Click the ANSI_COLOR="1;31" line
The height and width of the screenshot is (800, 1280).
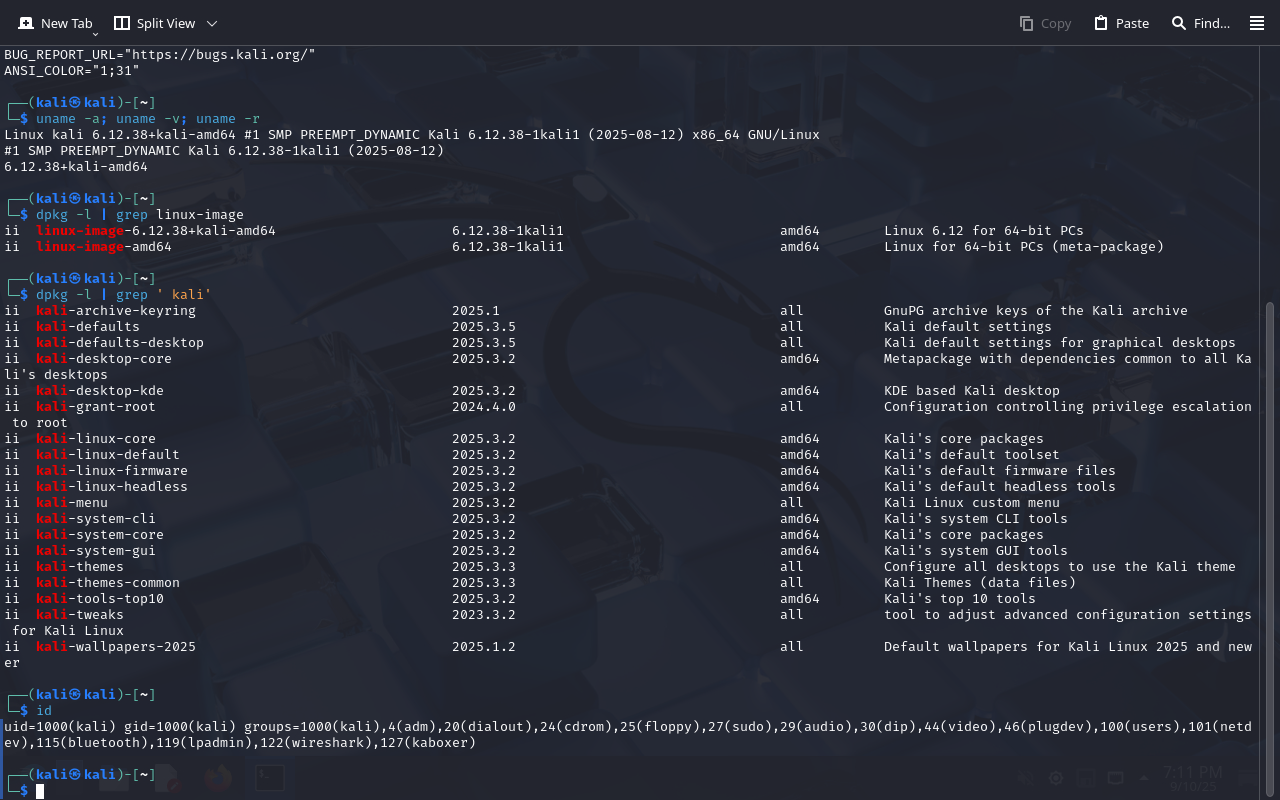[72, 71]
